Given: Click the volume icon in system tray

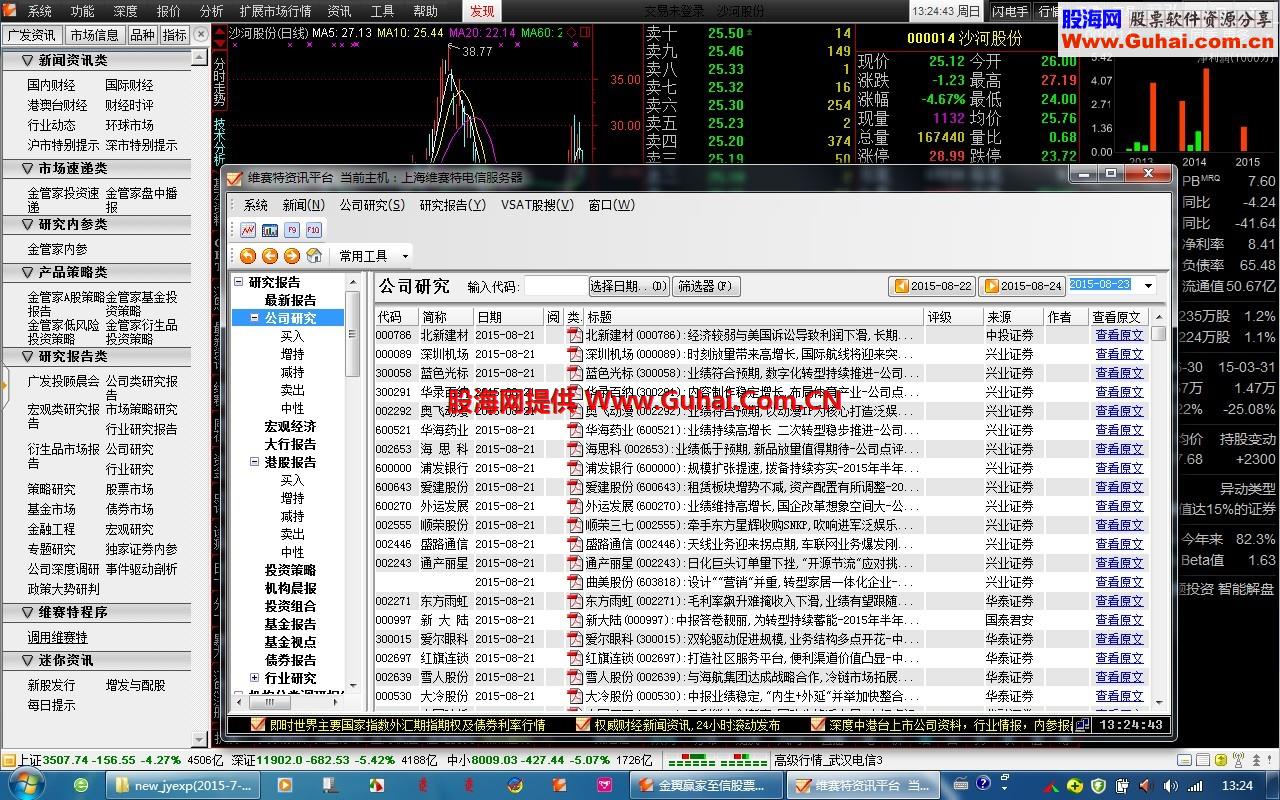Looking at the screenshot, I should click(1171, 786).
